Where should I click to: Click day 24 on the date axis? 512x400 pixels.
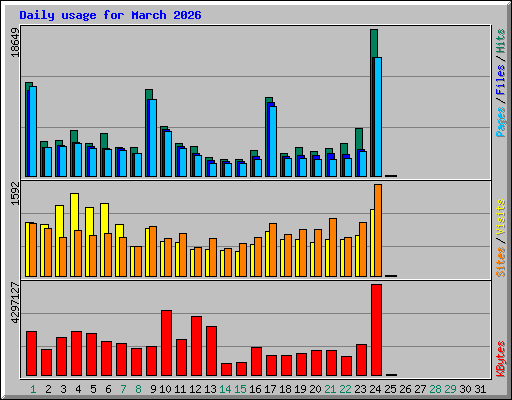click(375, 389)
